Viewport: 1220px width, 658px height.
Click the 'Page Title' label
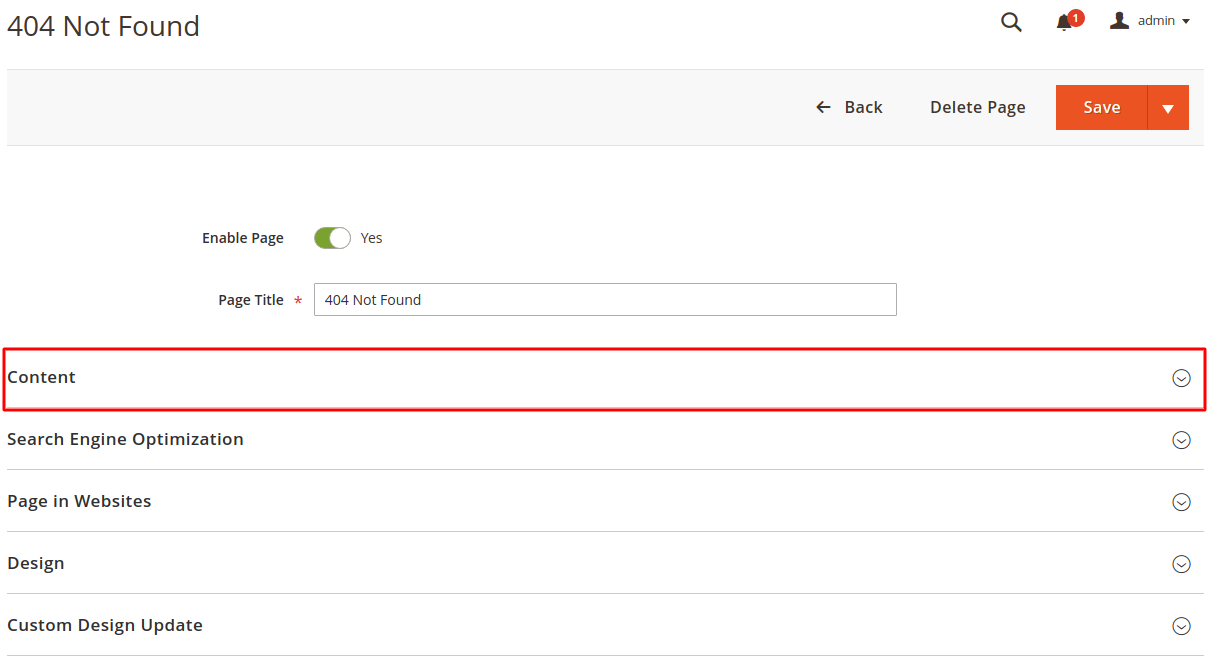coord(251,300)
